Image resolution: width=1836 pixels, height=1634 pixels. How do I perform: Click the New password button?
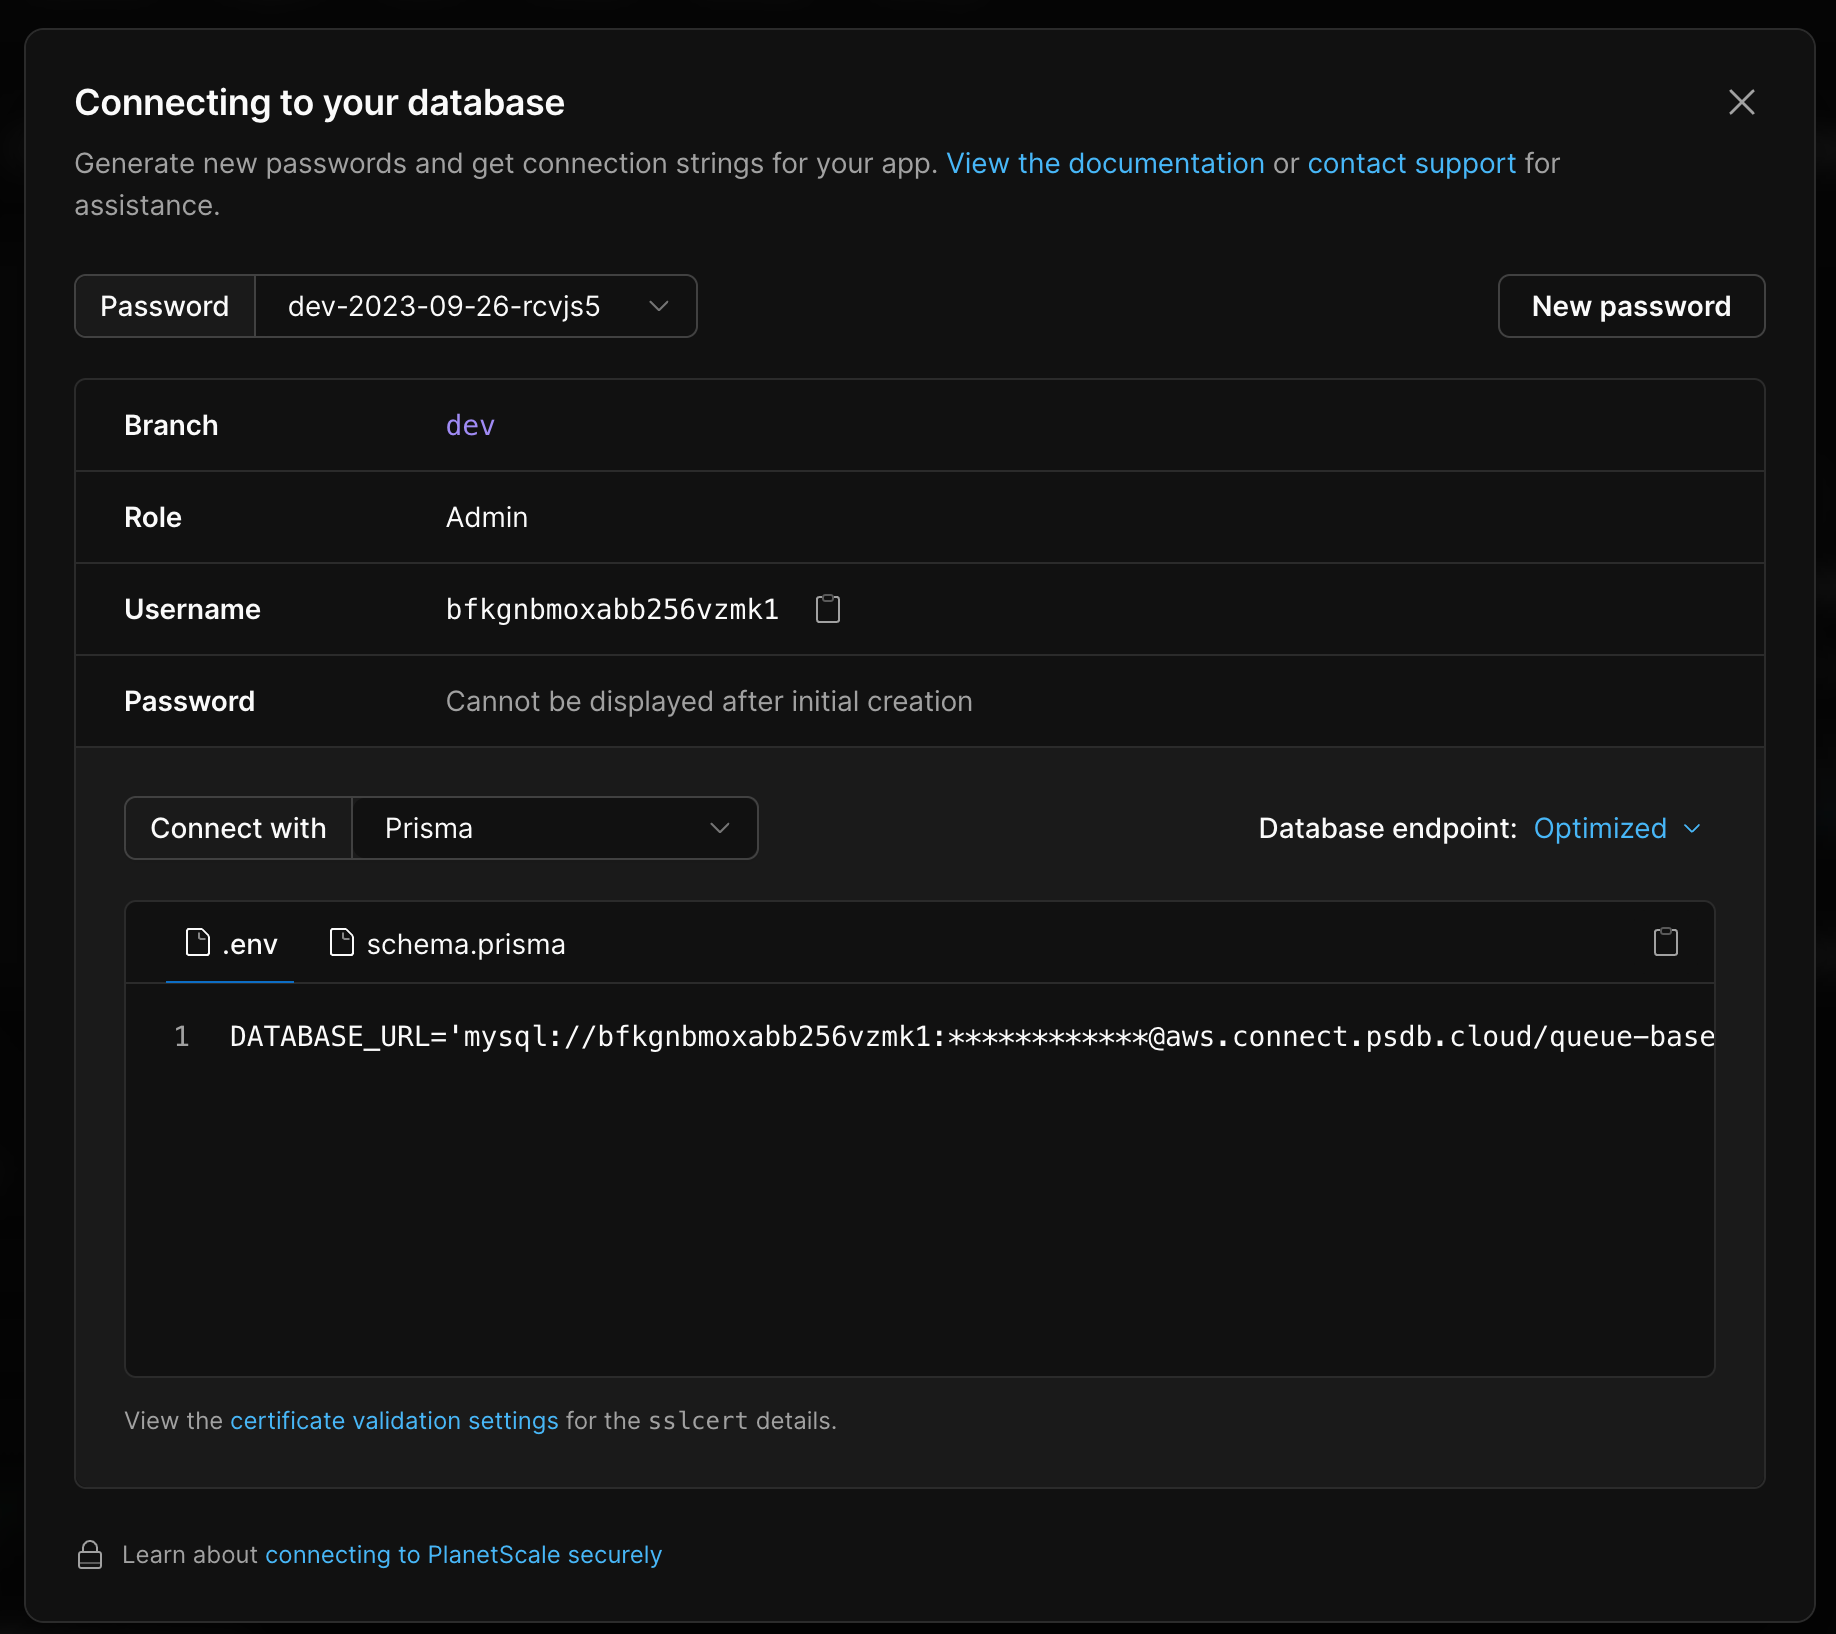[x=1631, y=306]
